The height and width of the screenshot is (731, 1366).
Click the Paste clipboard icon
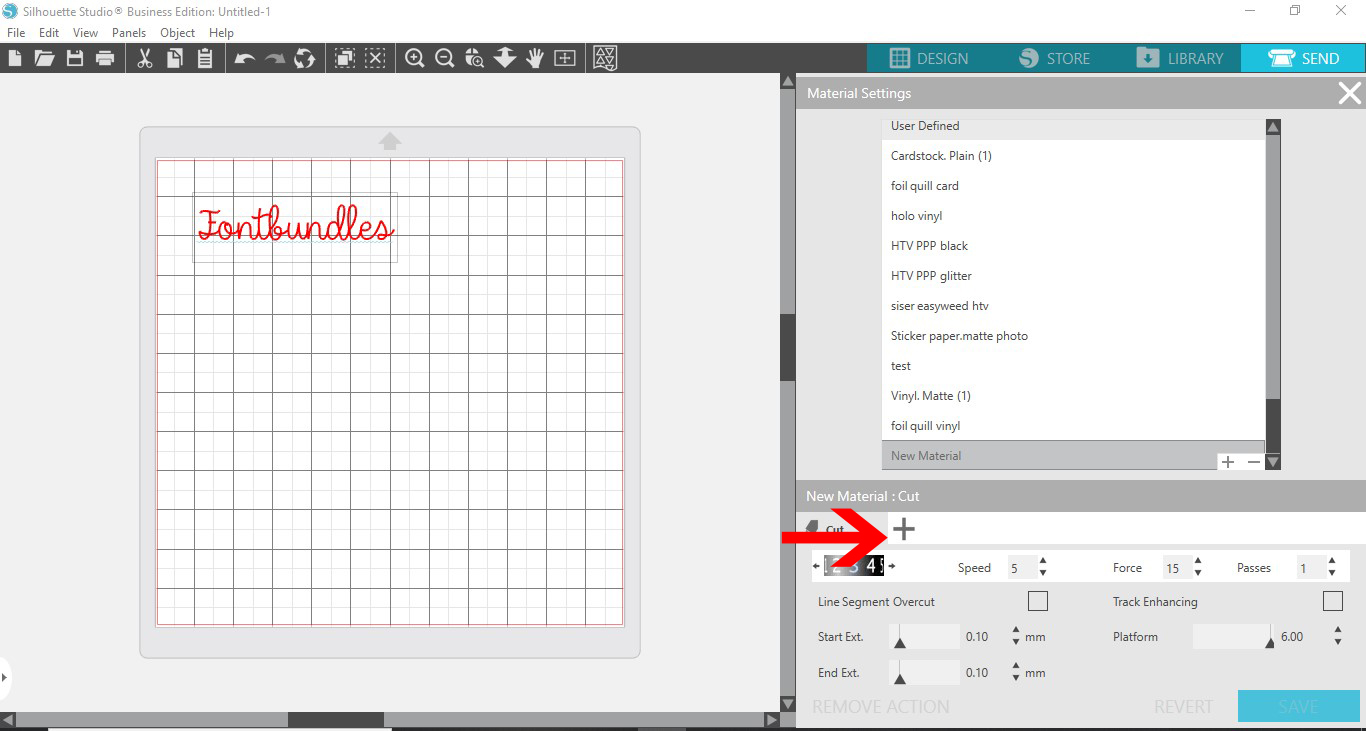coord(205,58)
